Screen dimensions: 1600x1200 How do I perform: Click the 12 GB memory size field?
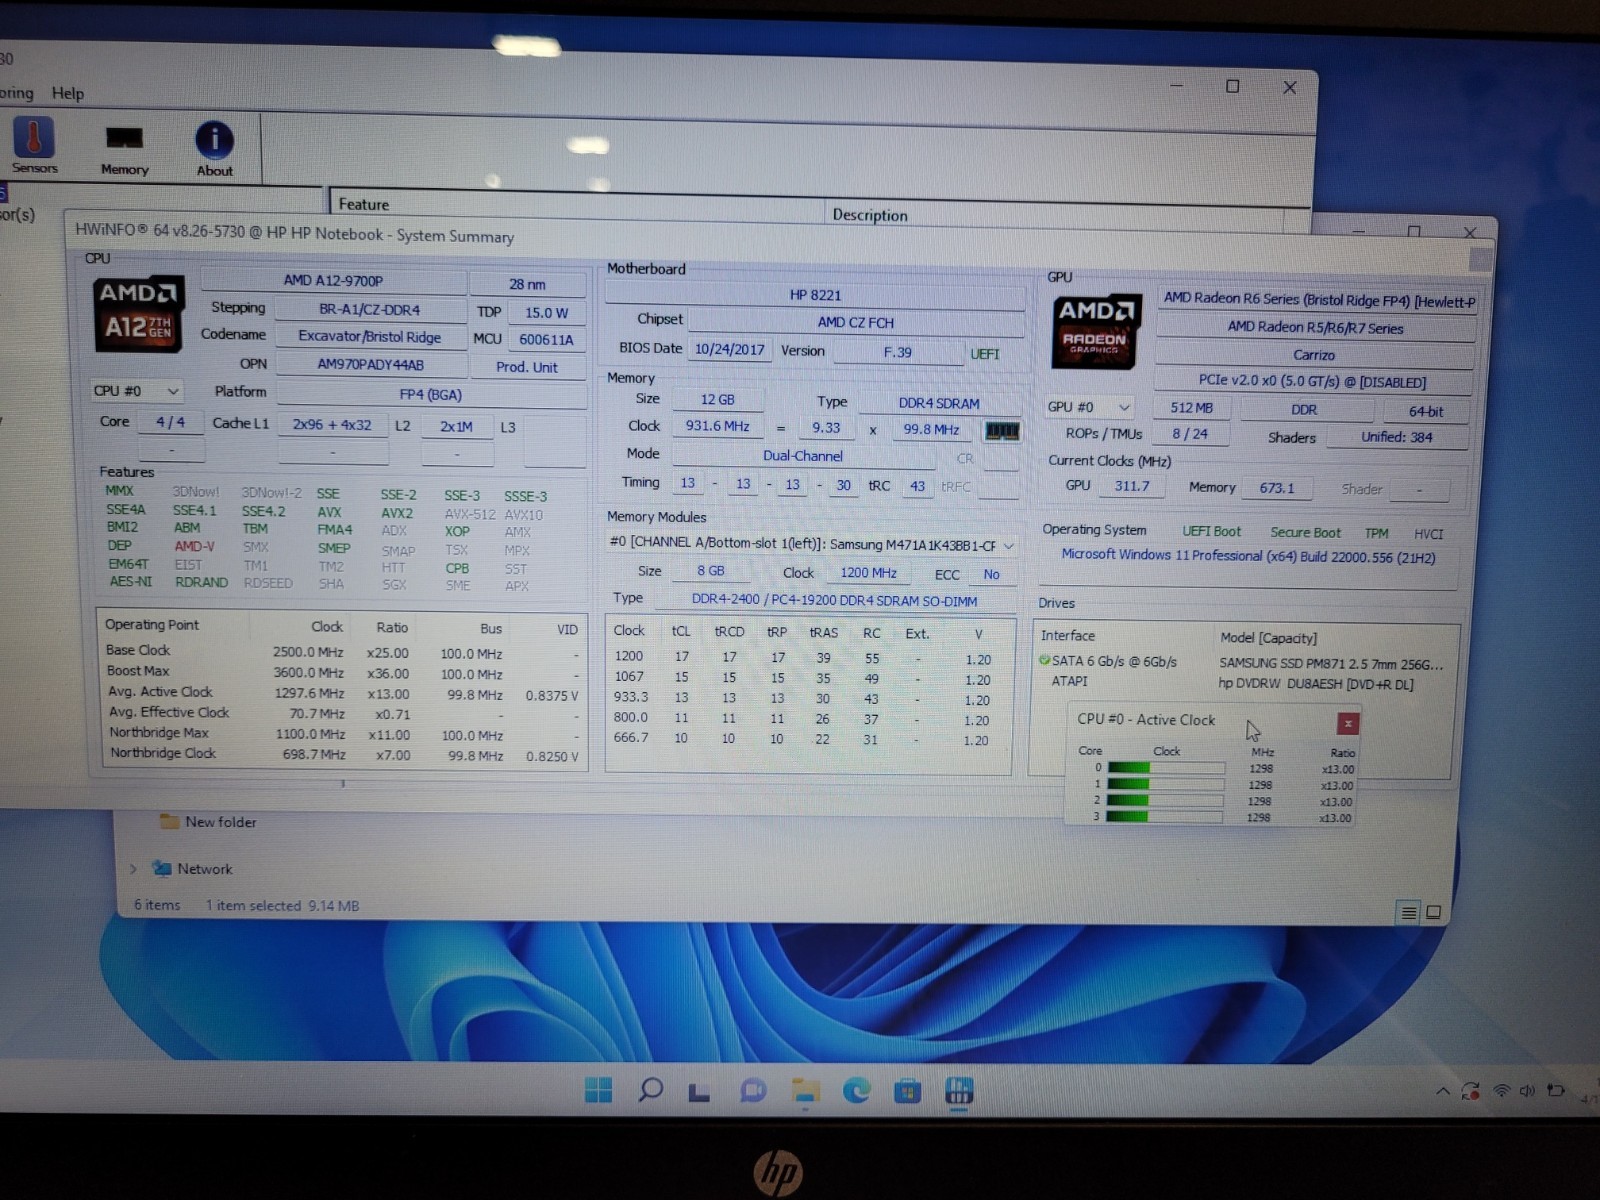coord(717,399)
